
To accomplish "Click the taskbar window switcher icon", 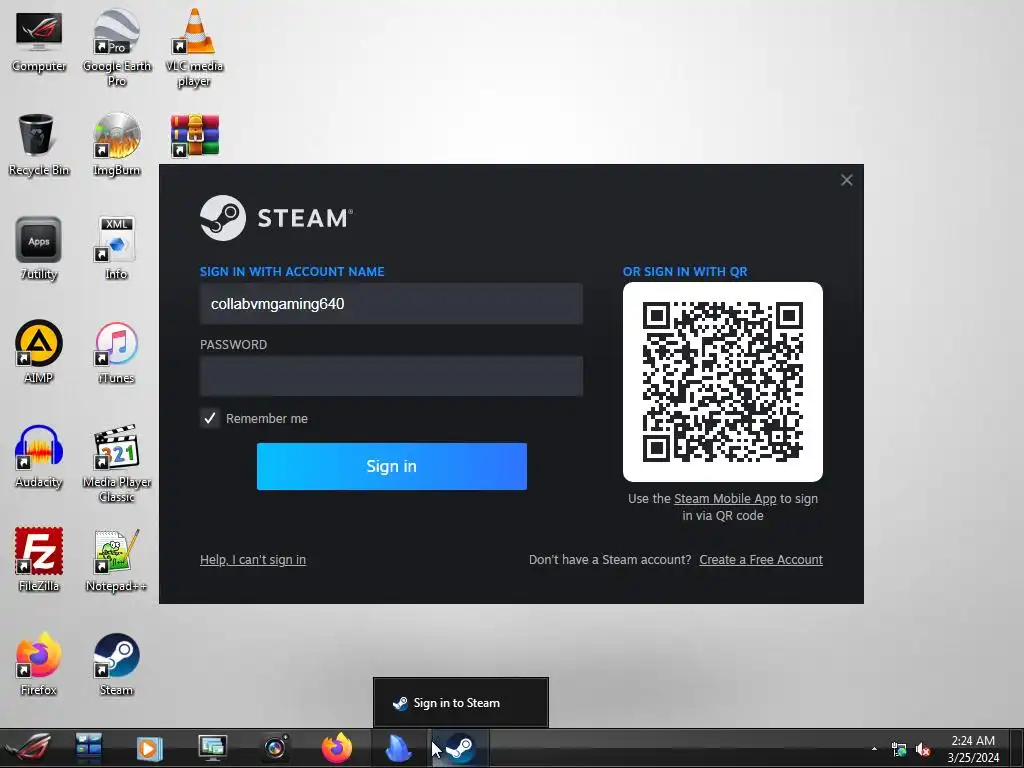I will pyautogui.click(x=88, y=748).
